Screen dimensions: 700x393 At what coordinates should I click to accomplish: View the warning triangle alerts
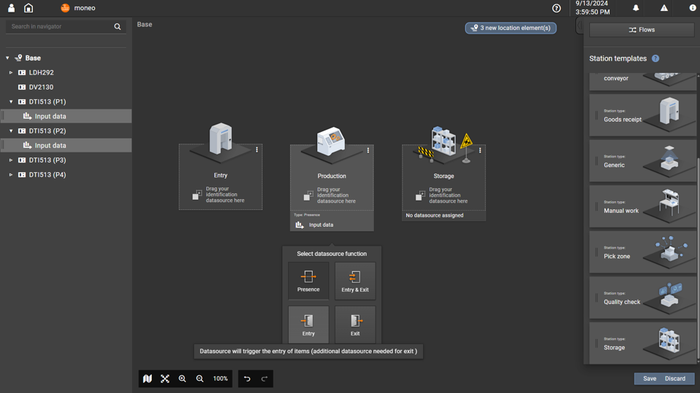[x=664, y=8]
